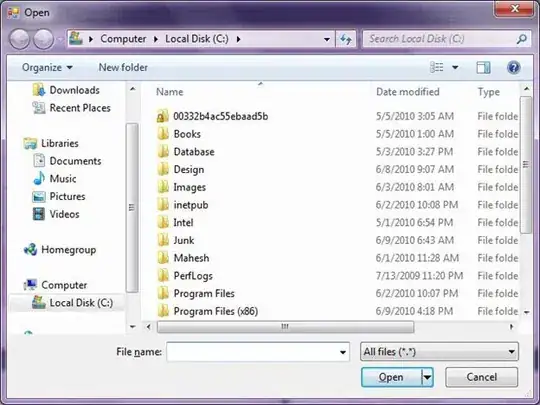Click the Change your view icon
540x405 pixels.
click(x=437, y=67)
